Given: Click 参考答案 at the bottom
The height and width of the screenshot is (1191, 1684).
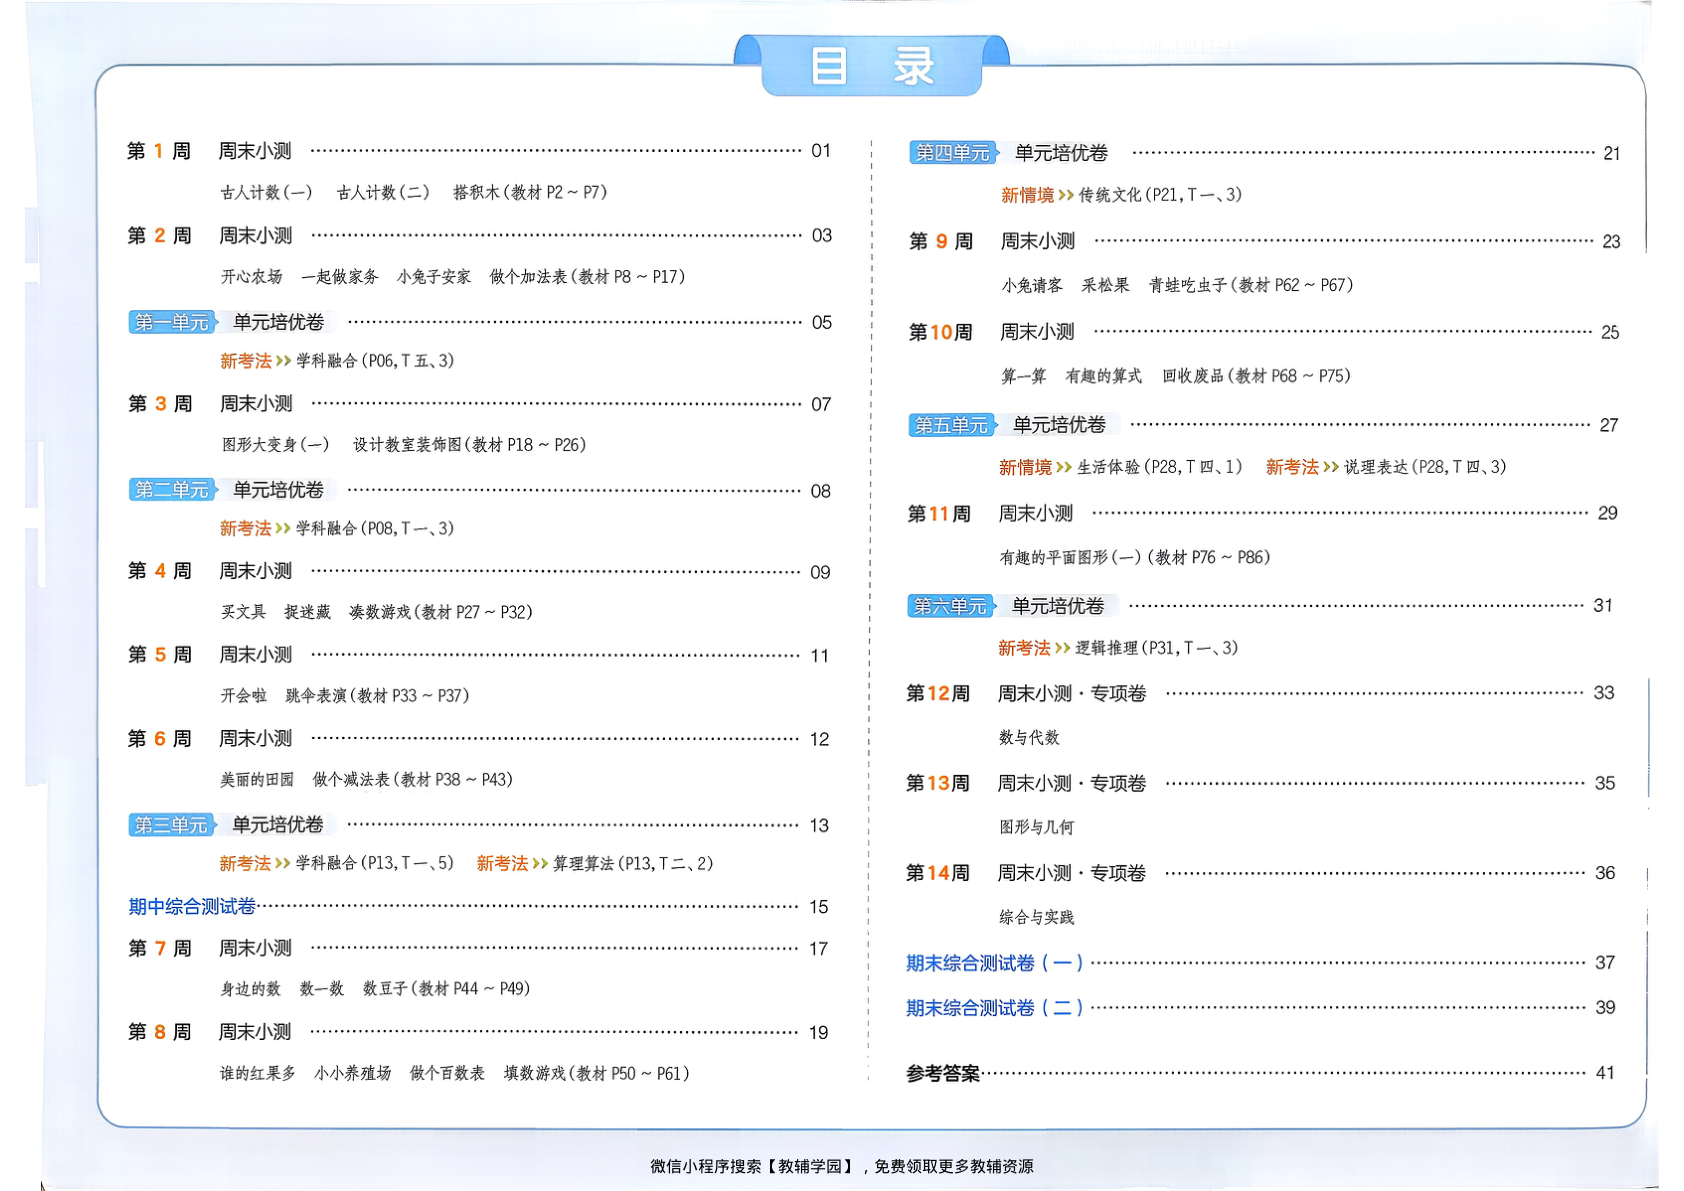Looking at the screenshot, I should [940, 1069].
